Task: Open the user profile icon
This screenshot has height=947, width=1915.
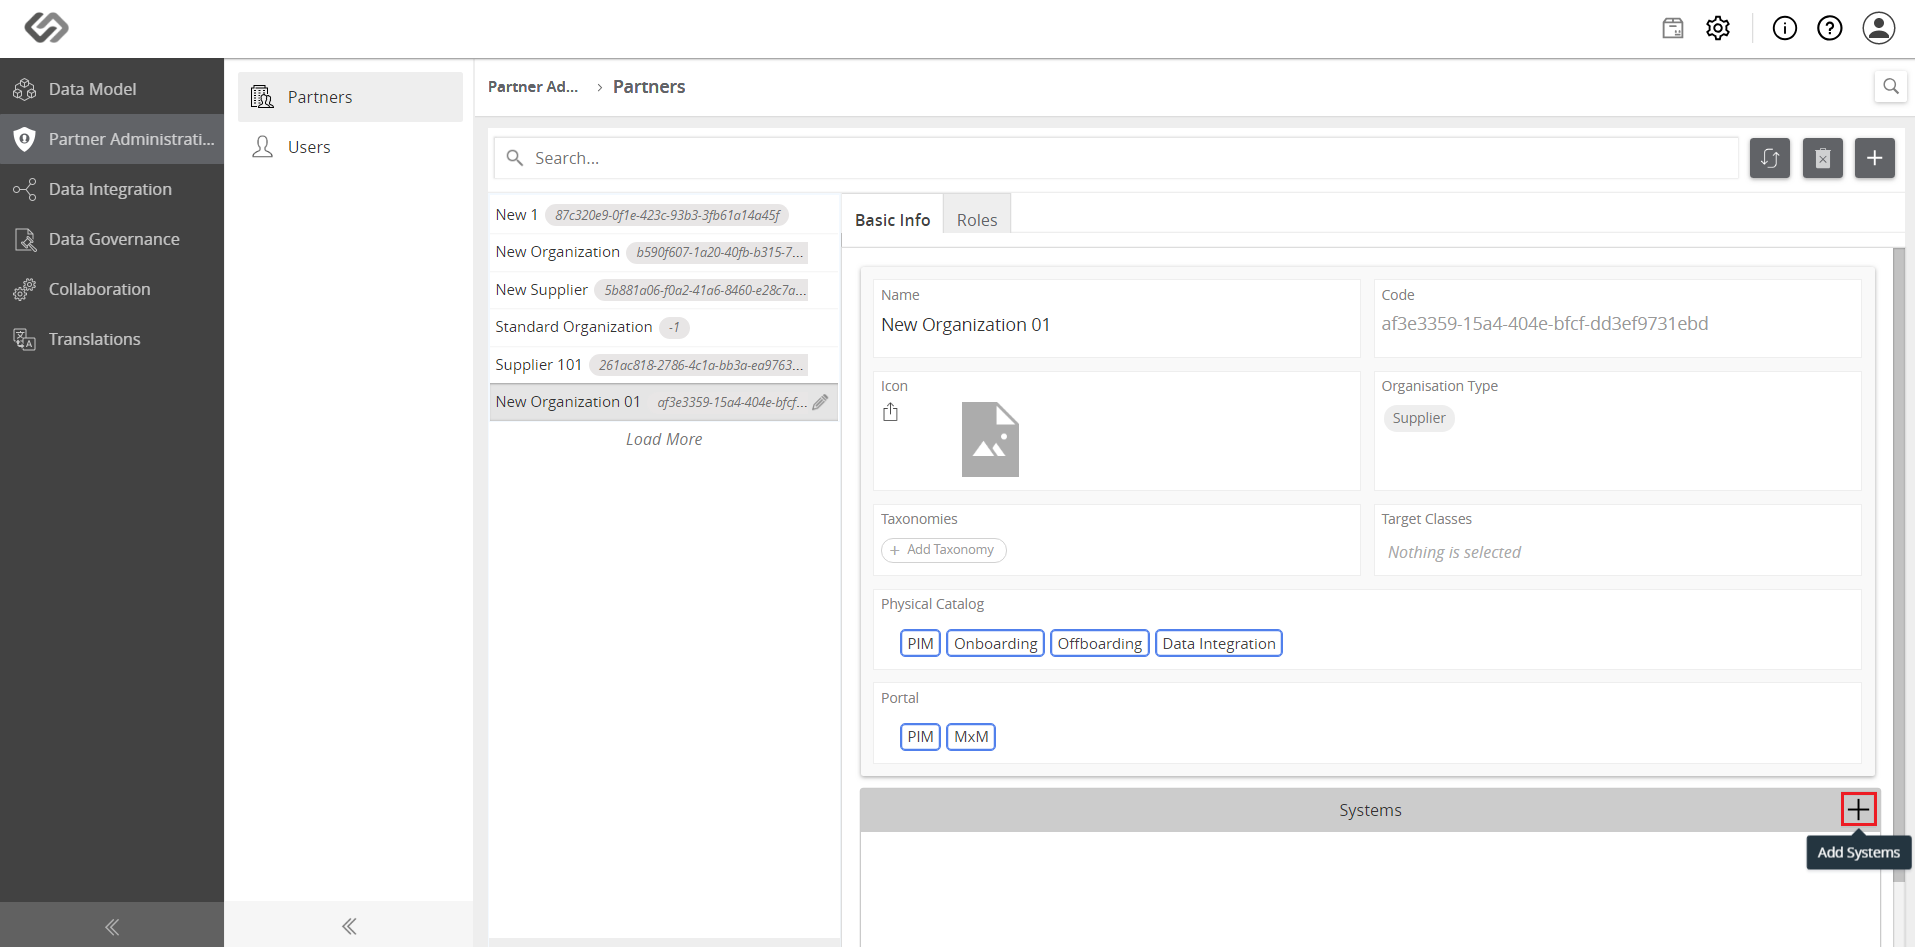Action: [1879, 28]
